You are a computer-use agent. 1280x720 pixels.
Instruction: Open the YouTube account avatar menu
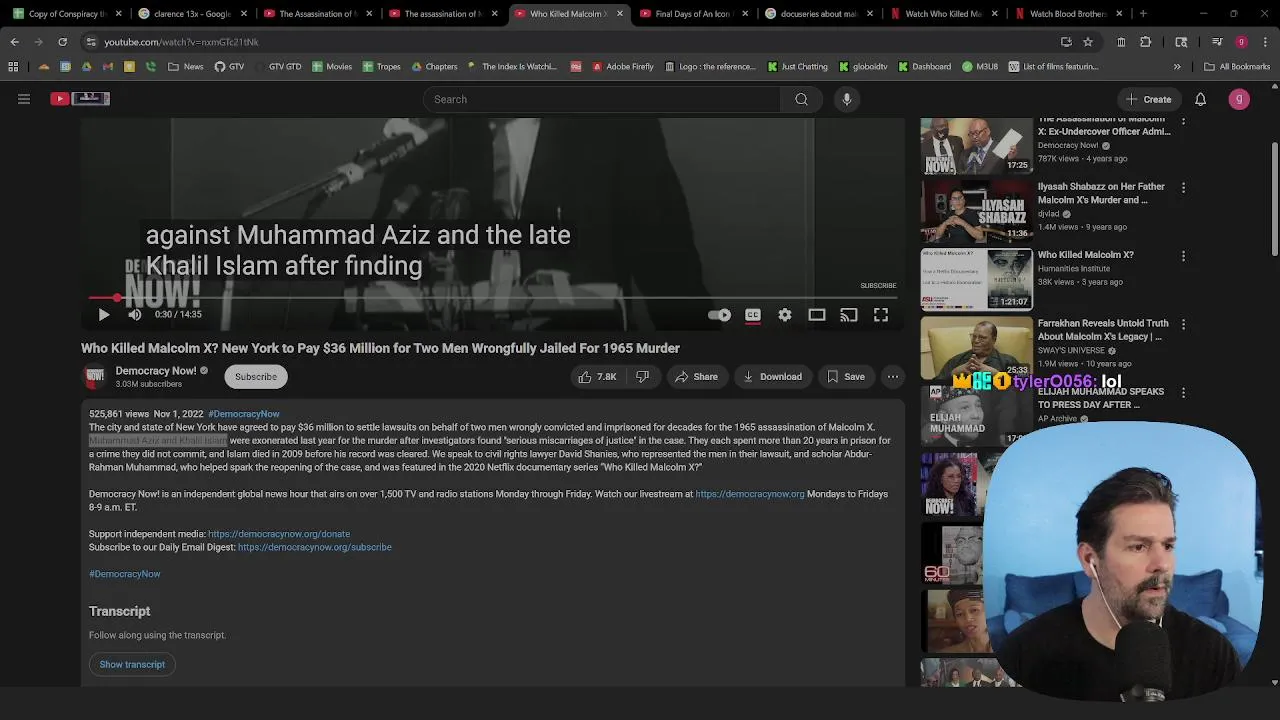click(1239, 99)
